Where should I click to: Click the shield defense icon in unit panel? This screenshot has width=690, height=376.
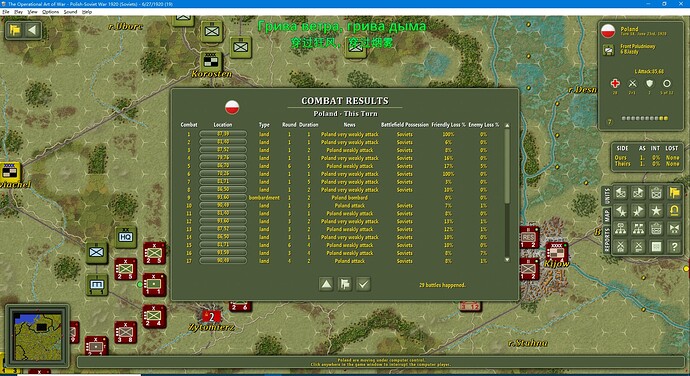click(x=650, y=83)
